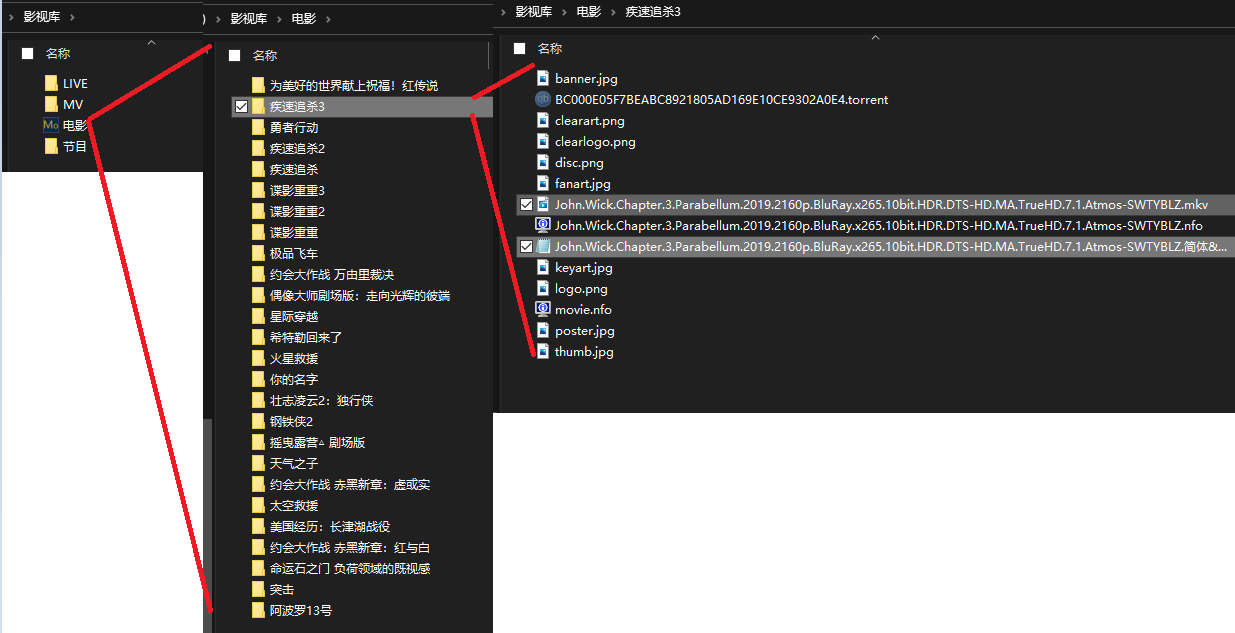Uncheck the John Wick mkv file checkbox
Viewport: 1235px width, 633px height.
click(527, 204)
